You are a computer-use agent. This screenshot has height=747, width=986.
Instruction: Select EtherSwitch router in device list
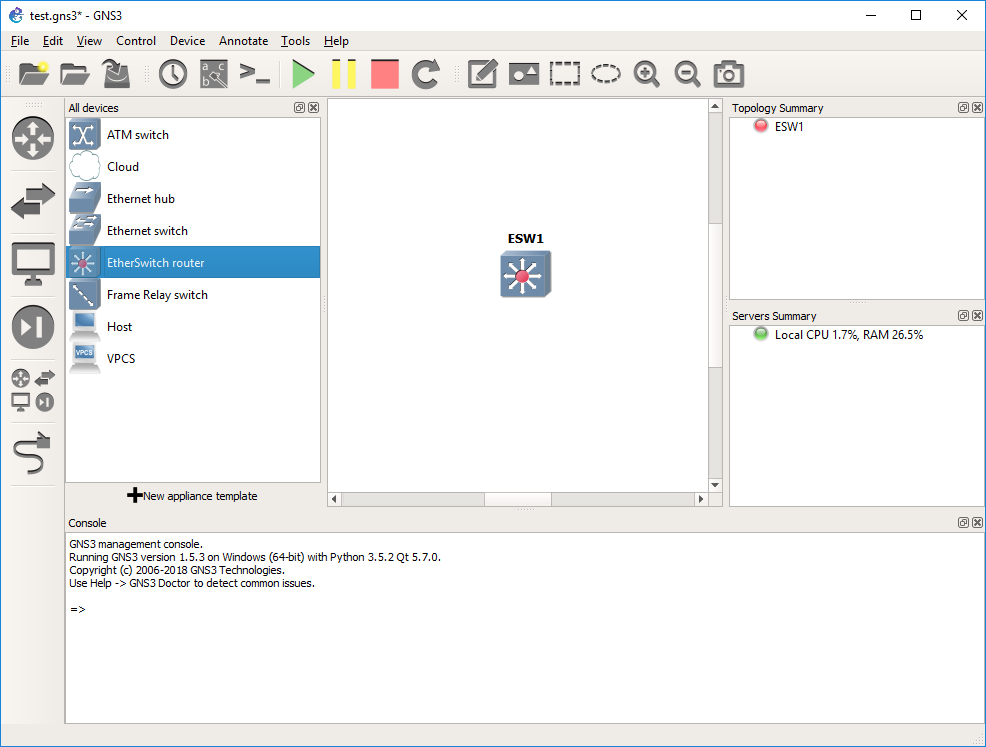click(193, 262)
